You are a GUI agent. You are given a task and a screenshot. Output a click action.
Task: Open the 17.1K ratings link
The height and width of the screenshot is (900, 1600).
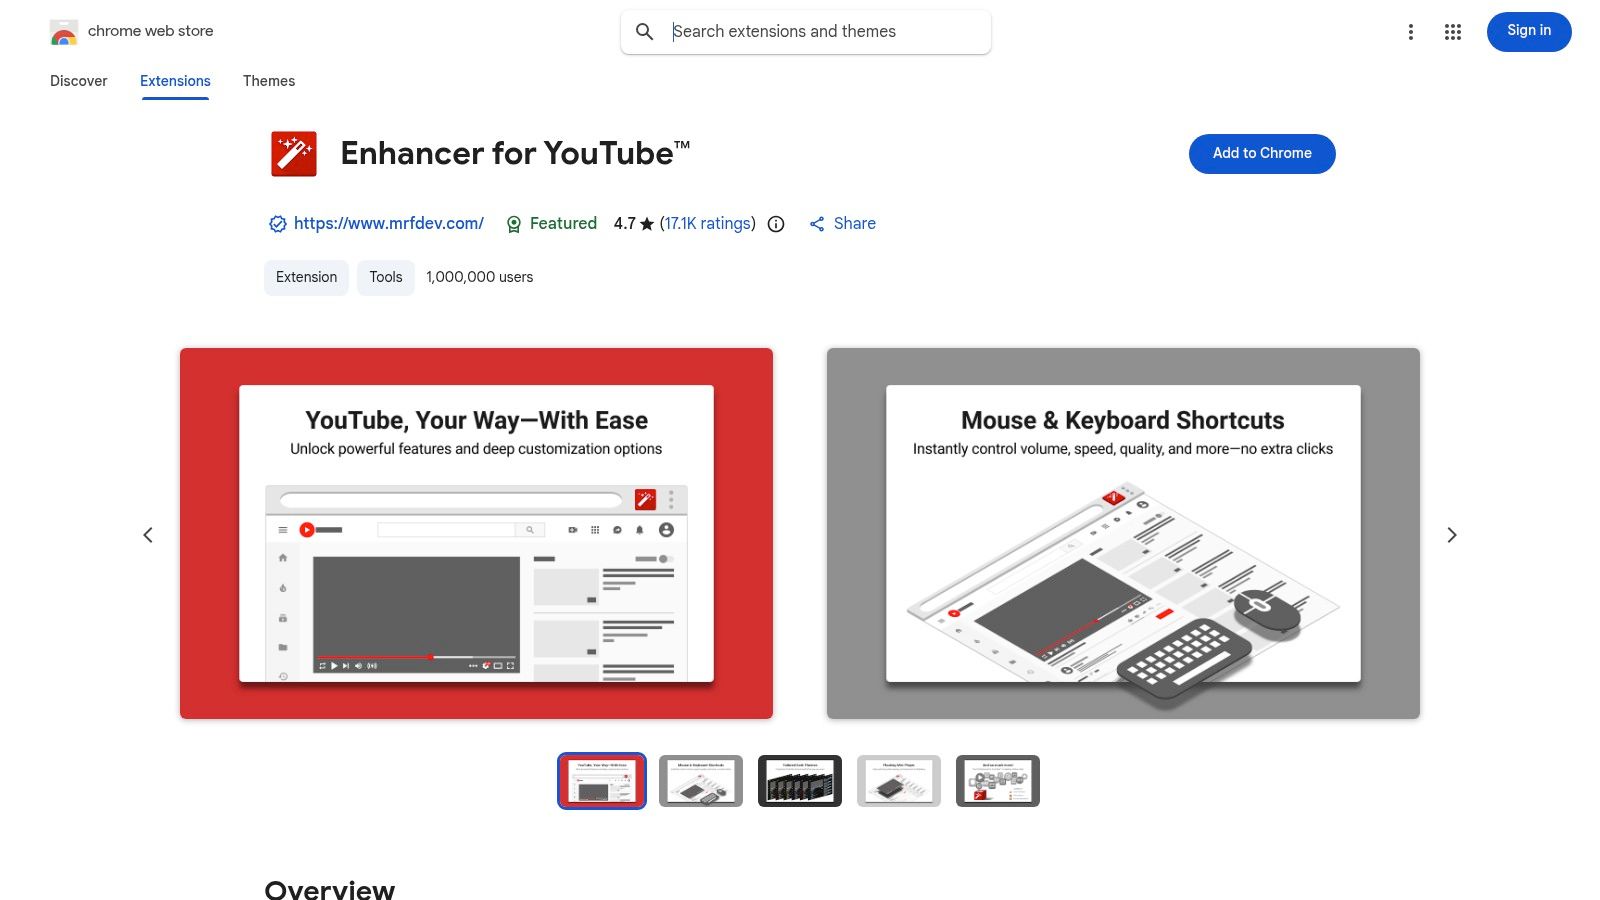click(708, 223)
